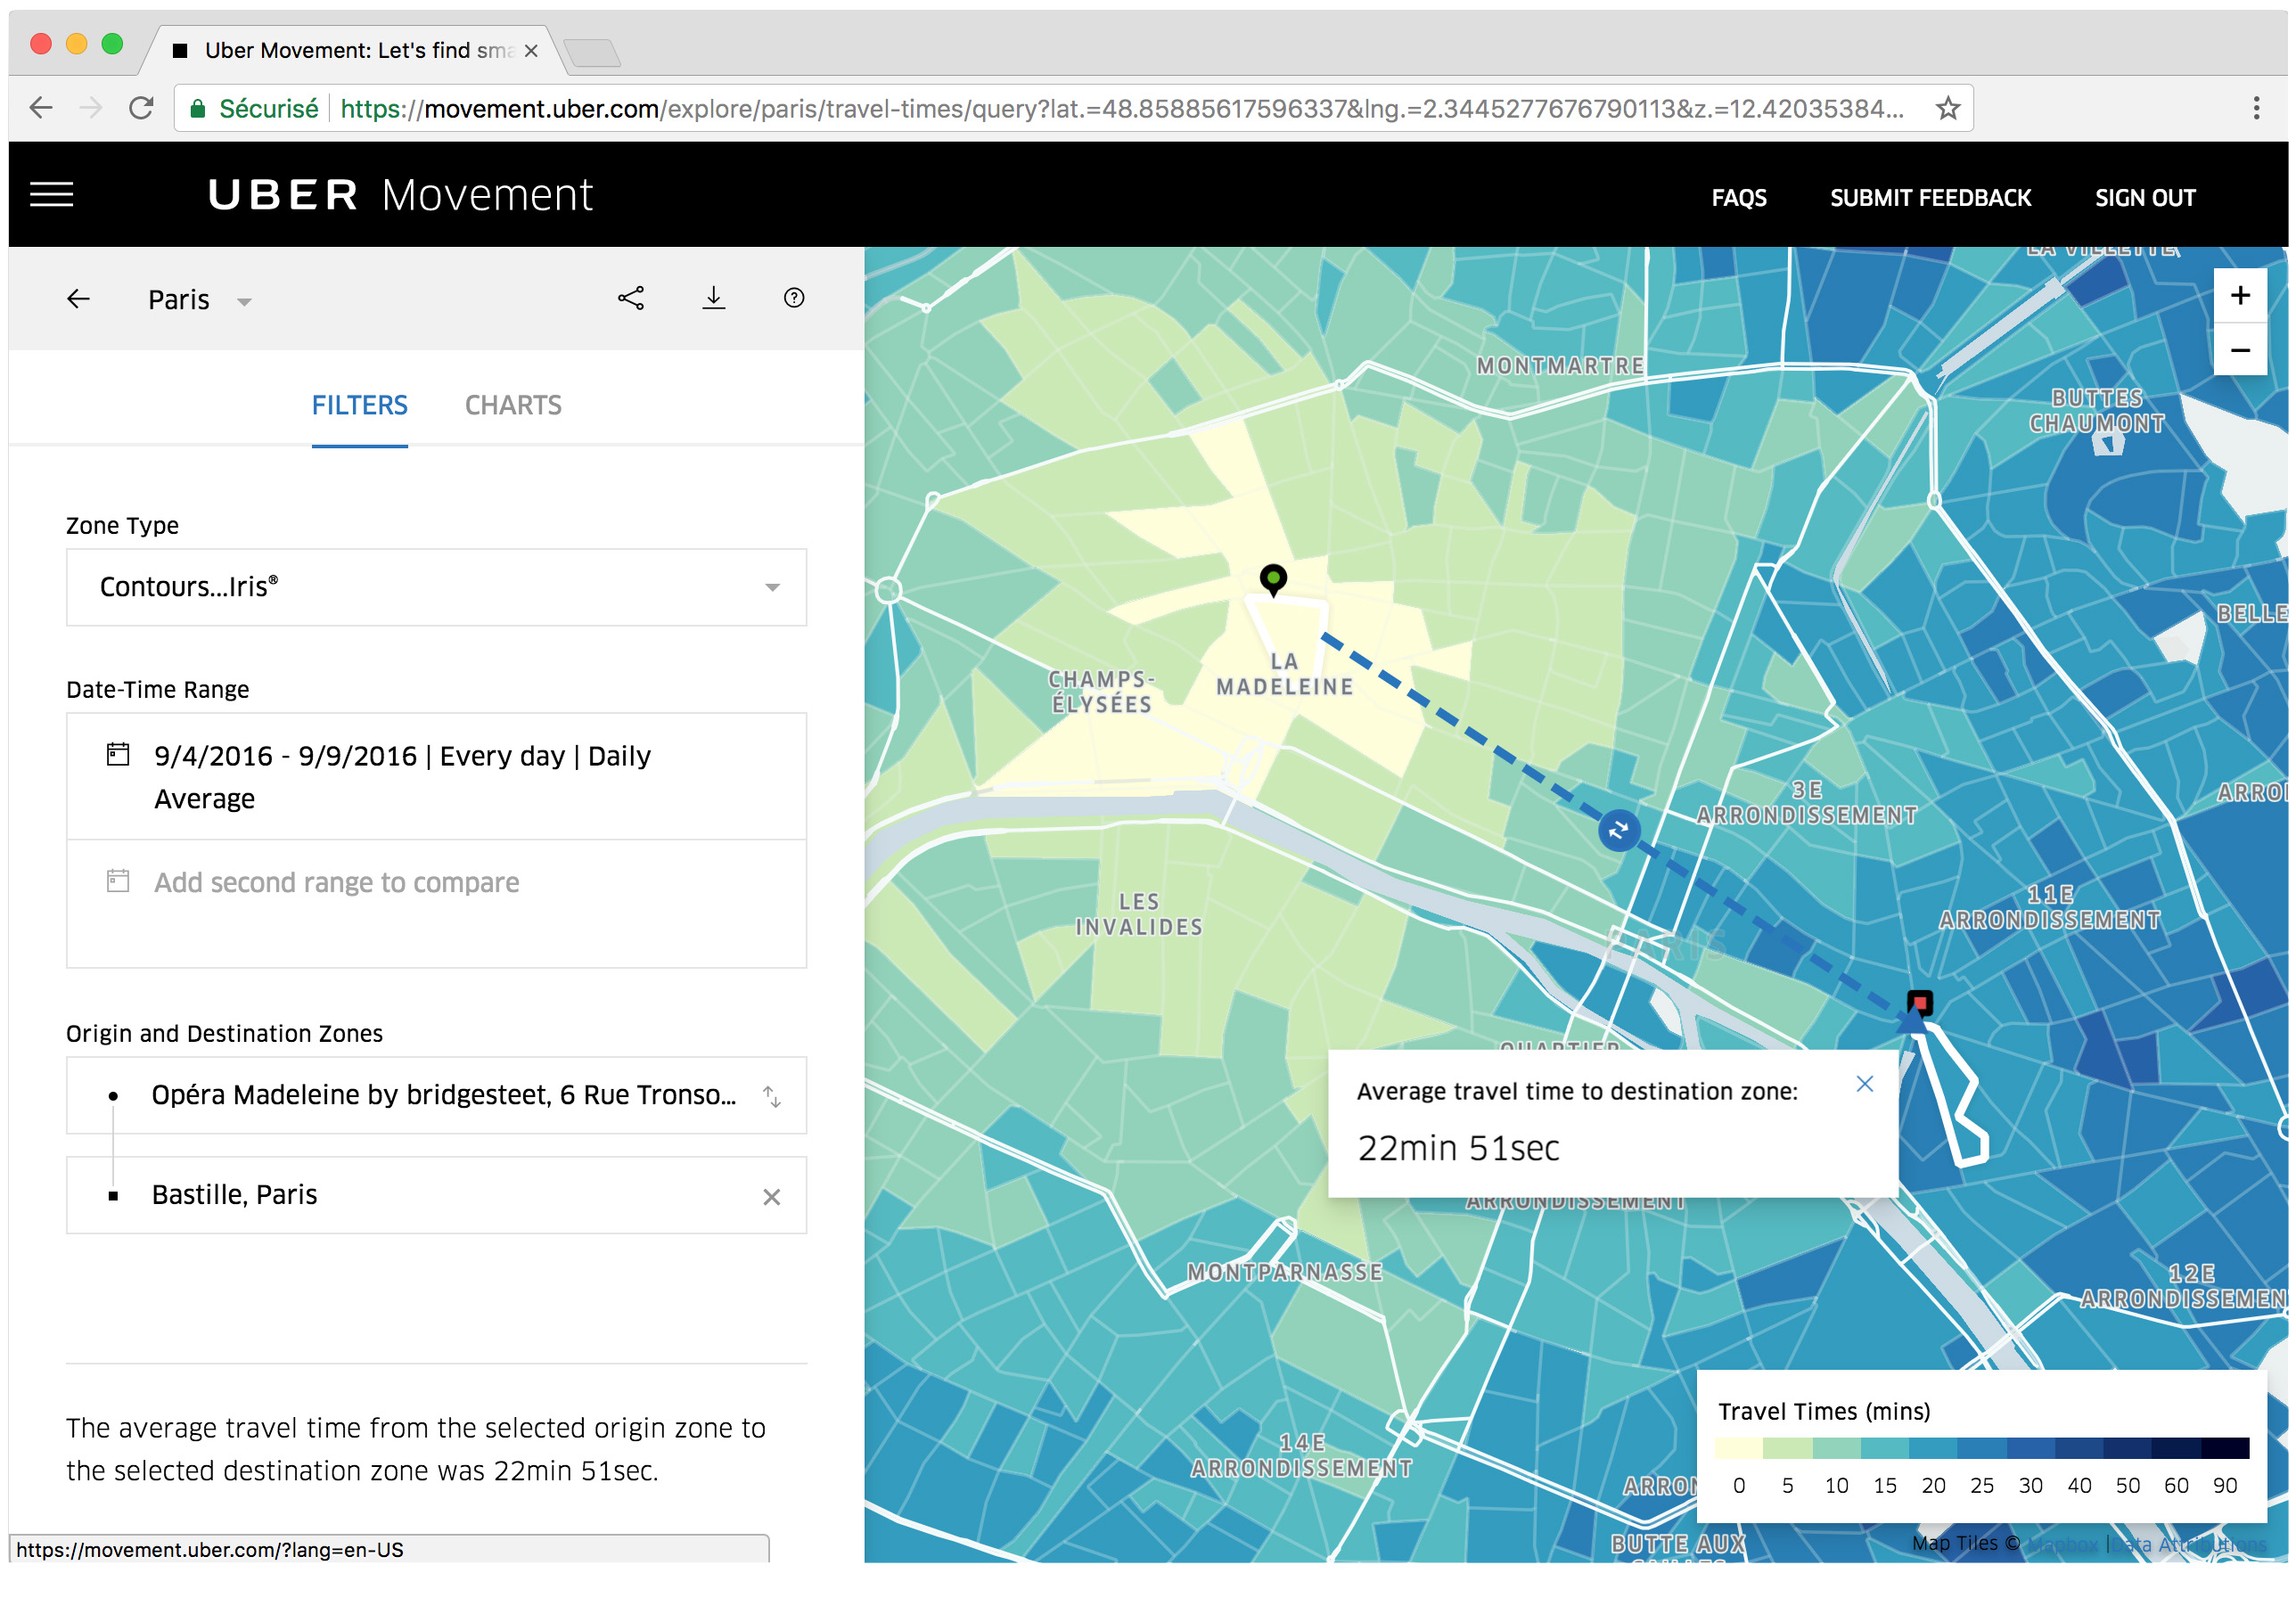Click the lightest yellow 0-minute legend swatch
Screen dimensions: 2296x1606
click(1738, 1449)
